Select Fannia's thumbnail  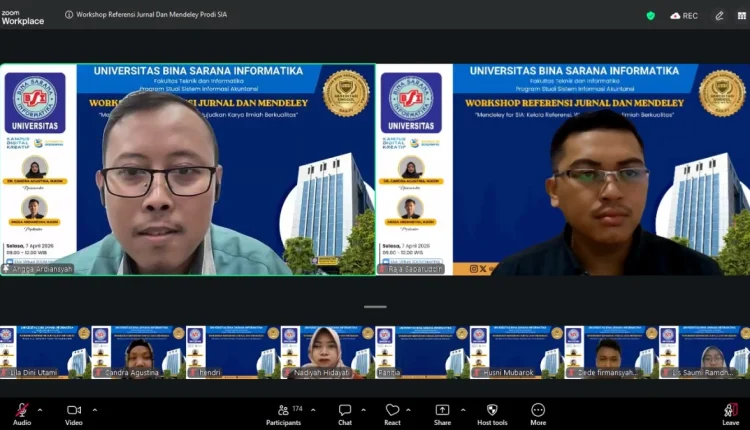pos(422,353)
